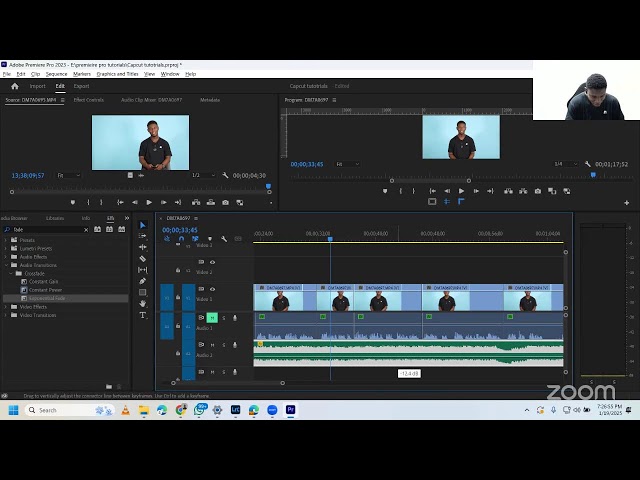Toggle lock on Audio 1 track
This screenshot has width=640, height=480.
point(178,325)
